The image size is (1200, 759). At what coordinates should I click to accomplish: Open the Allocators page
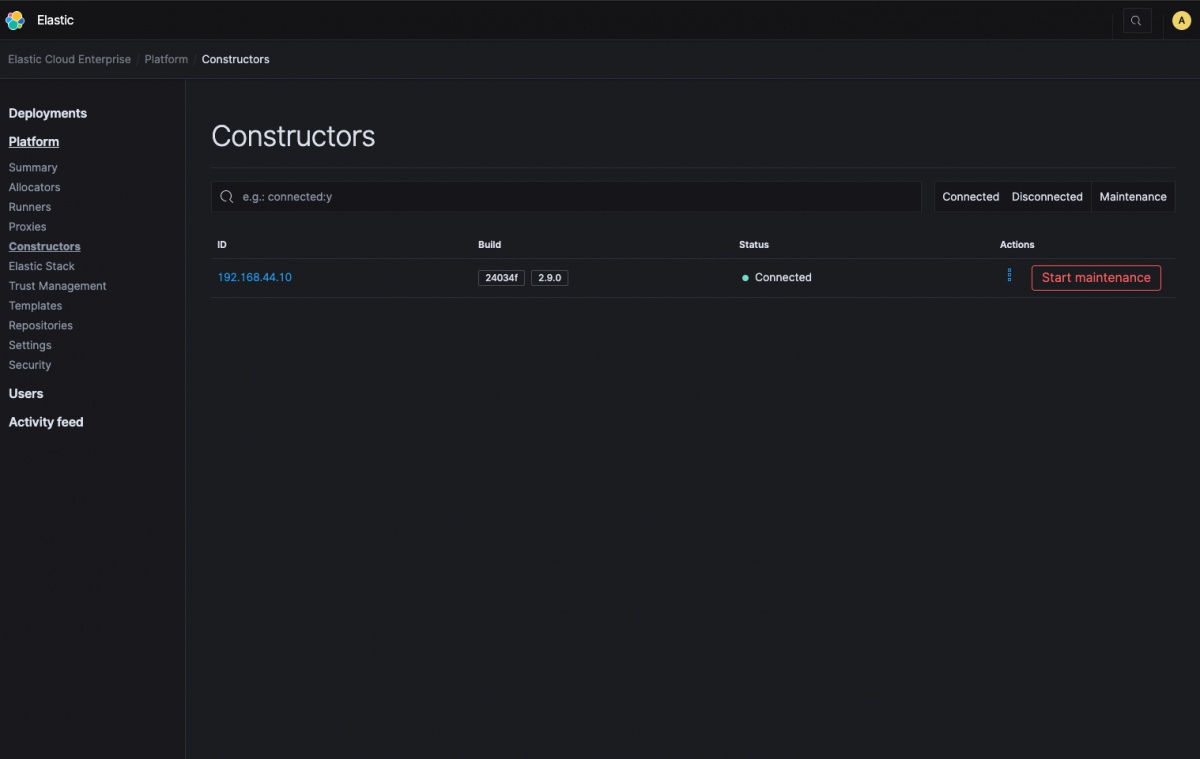pos(34,187)
